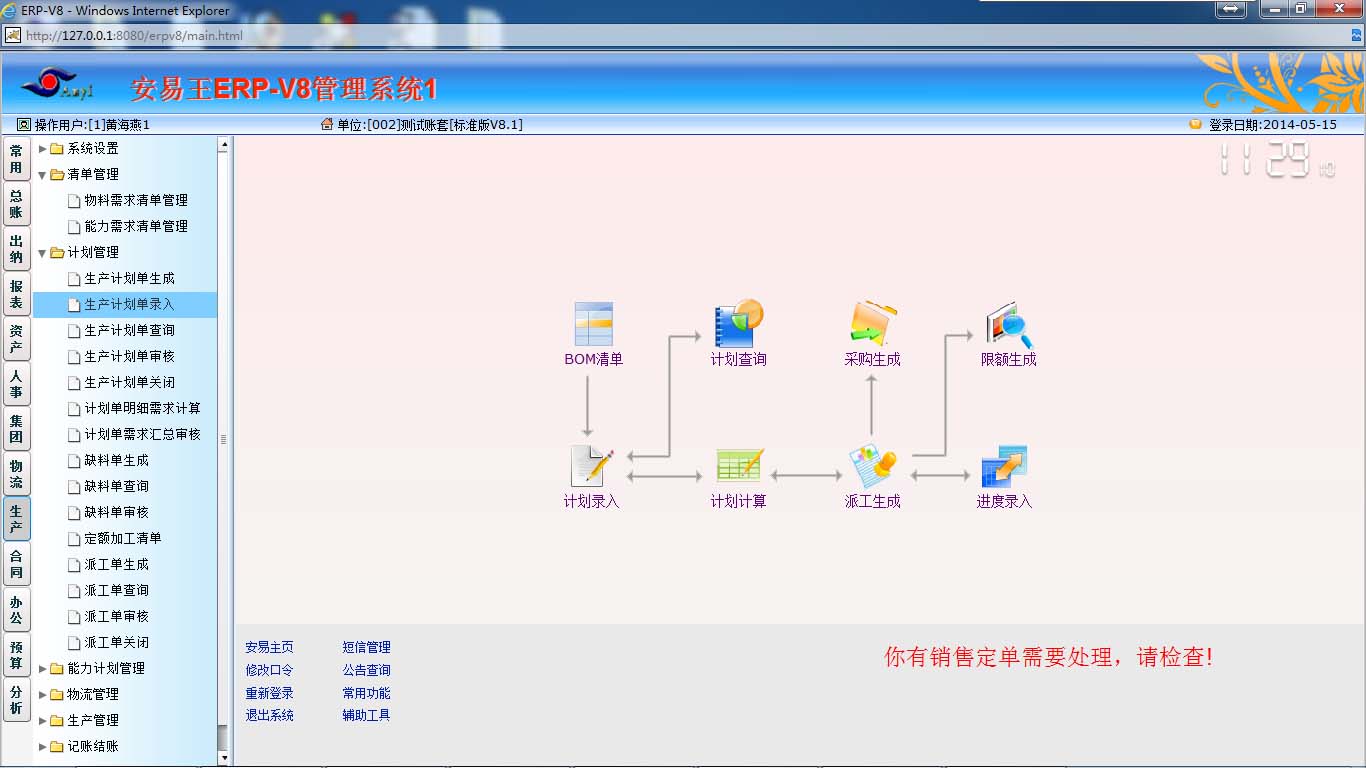Click the 修改口令 link
The image size is (1366, 768).
click(269, 670)
